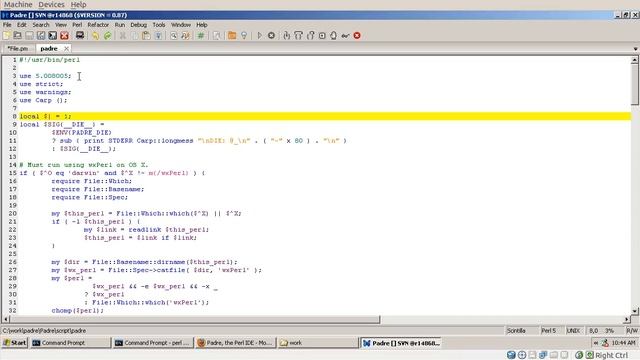Image resolution: width=640 pixels, height=360 pixels.
Task: Click the debugger Step Over icon
Action: coord(298,36)
